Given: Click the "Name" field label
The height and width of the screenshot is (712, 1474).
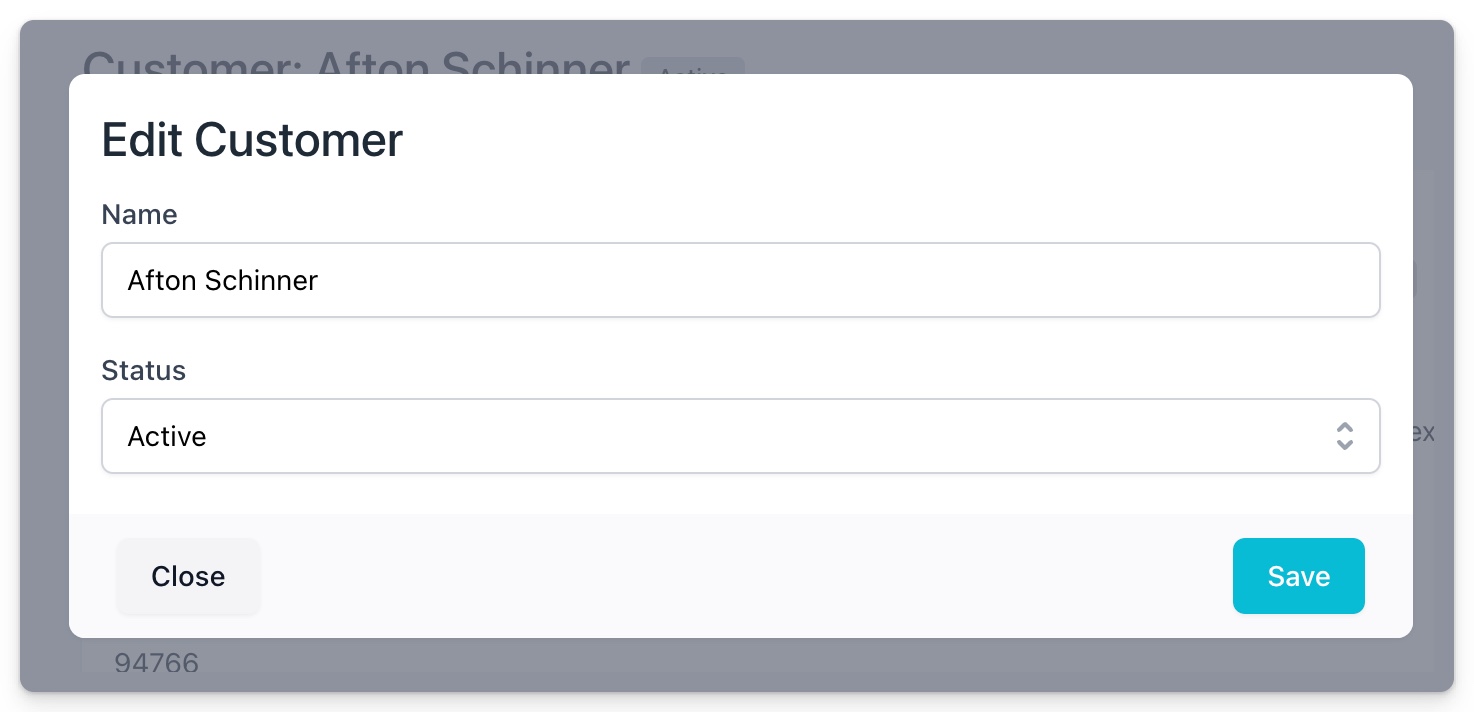Looking at the screenshot, I should pyautogui.click(x=139, y=215).
